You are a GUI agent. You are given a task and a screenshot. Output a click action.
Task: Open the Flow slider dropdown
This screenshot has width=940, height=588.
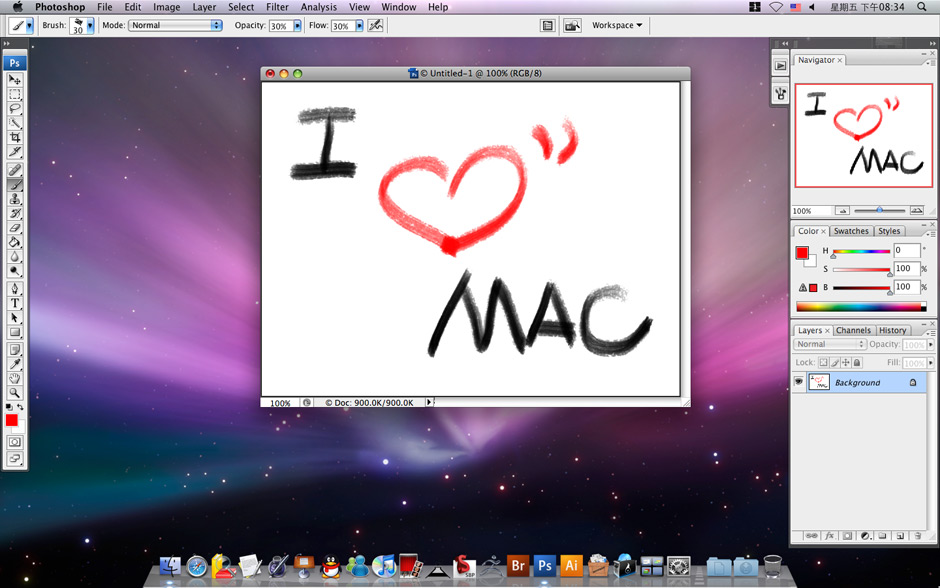tap(359, 26)
